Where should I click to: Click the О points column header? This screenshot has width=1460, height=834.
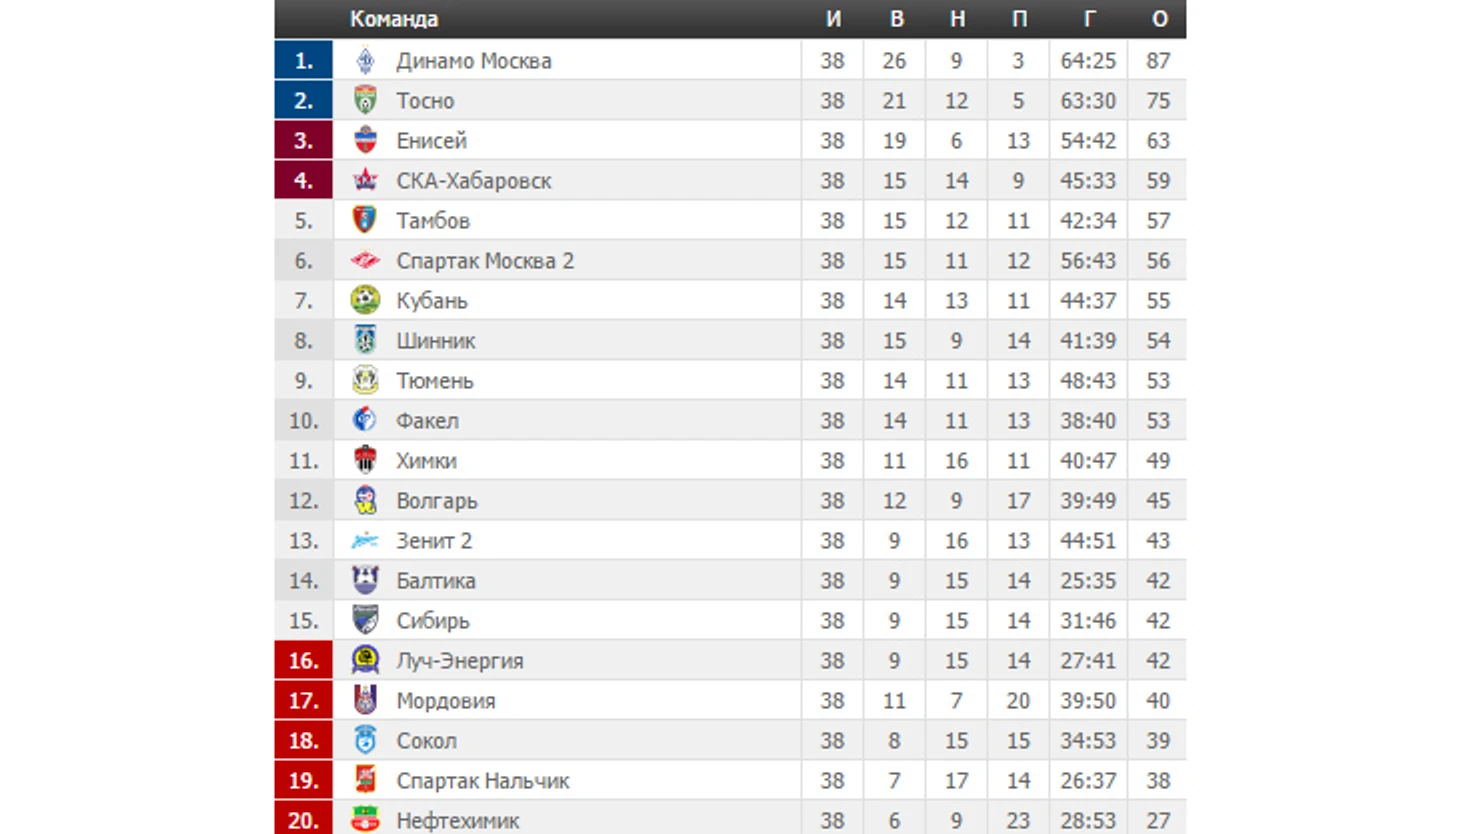pyautogui.click(x=1159, y=19)
